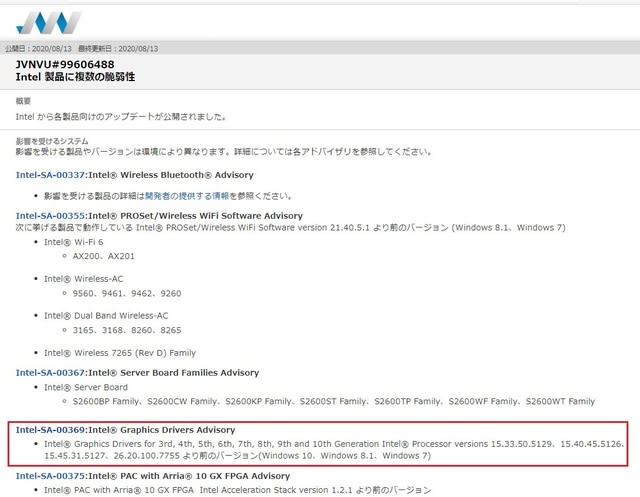Viewport: 640px width, 497px height.
Task: Open the Intel-SA-00367 advisory link
Action: click(50, 373)
